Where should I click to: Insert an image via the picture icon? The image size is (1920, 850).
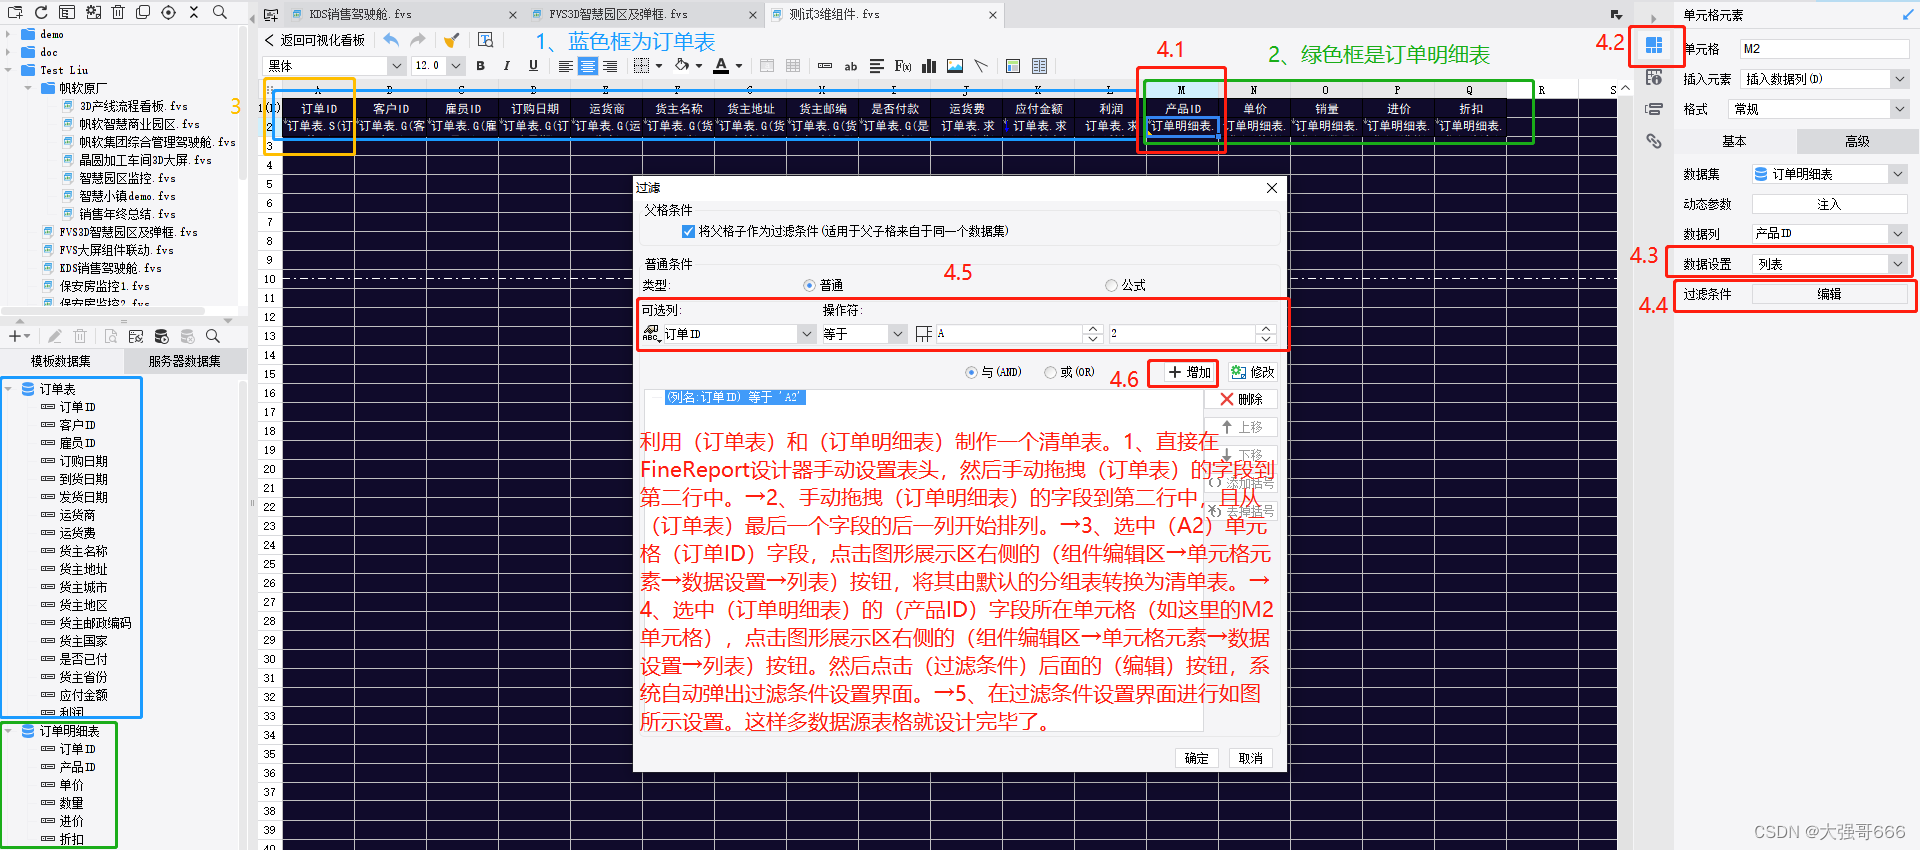click(955, 66)
